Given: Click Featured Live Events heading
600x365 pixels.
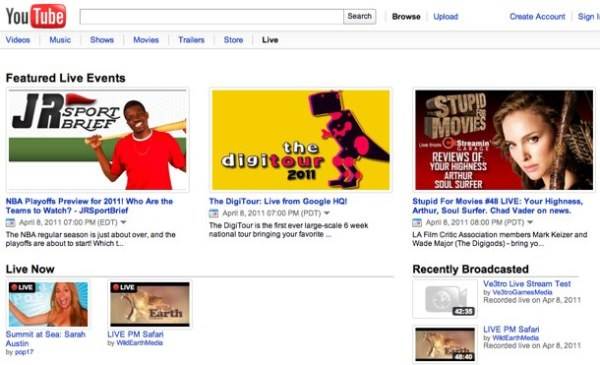Looking at the screenshot, I should click(65, 78).
